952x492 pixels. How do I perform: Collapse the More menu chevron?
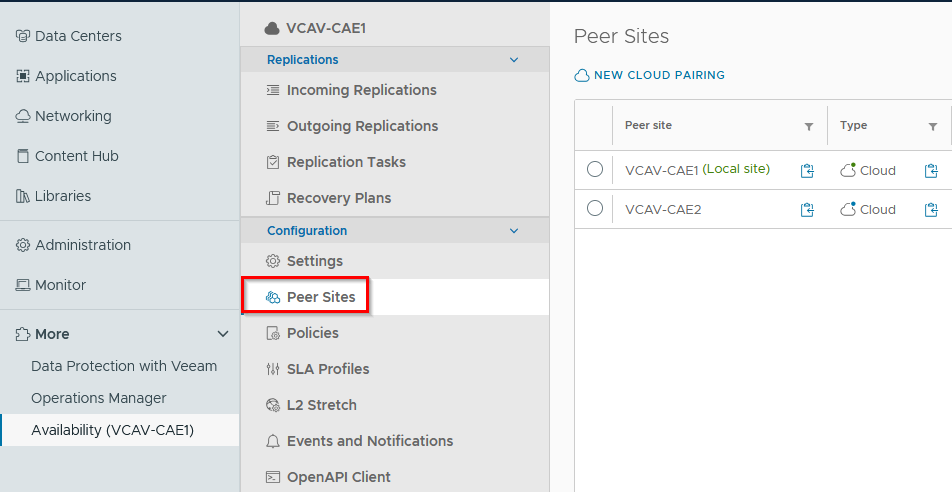(x=223, y=334)
